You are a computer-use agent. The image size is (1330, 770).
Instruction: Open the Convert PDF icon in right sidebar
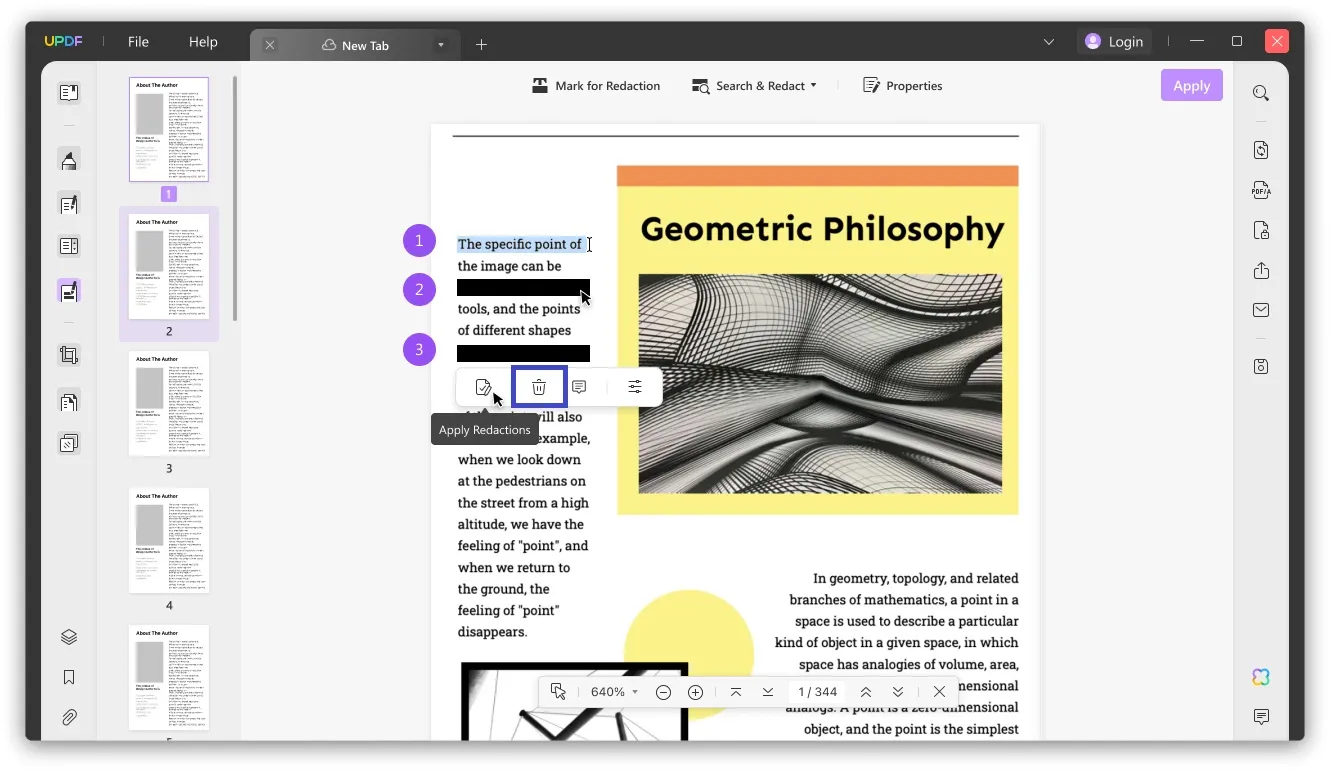click(x=1261, y=150)
